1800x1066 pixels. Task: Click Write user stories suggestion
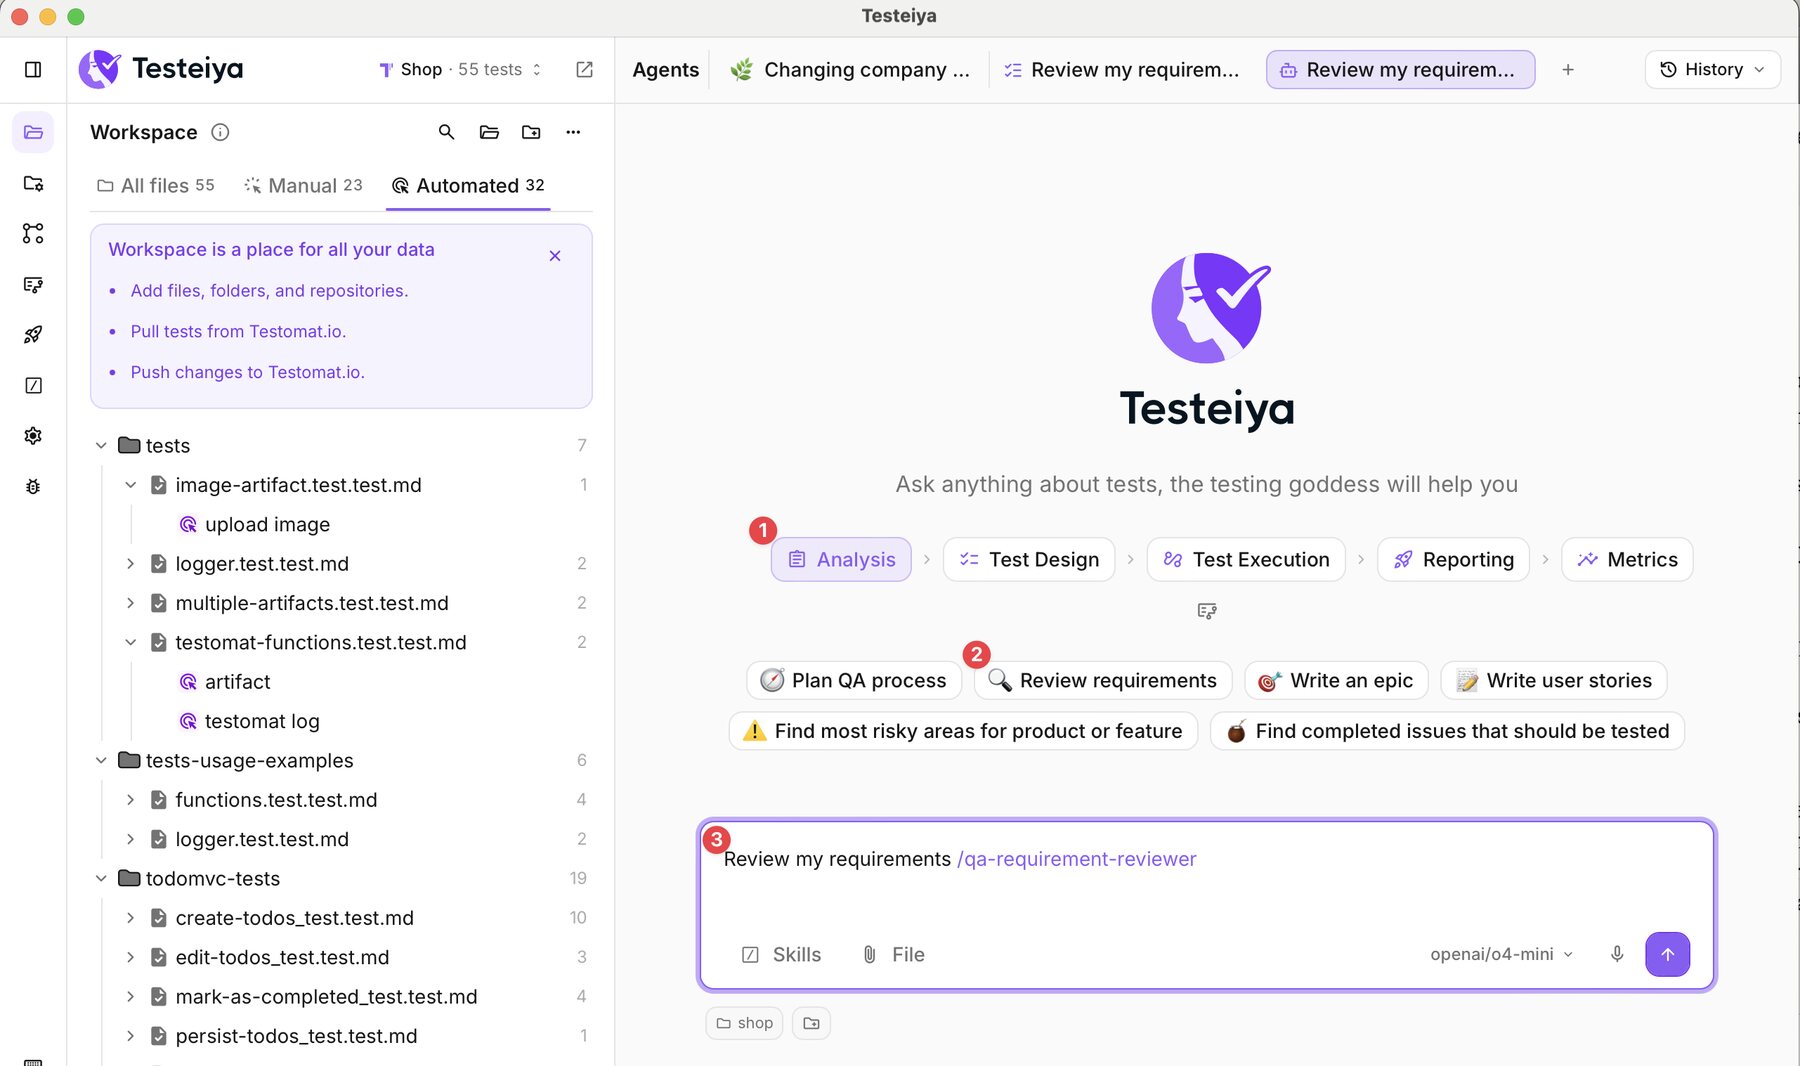[1554, 681]
